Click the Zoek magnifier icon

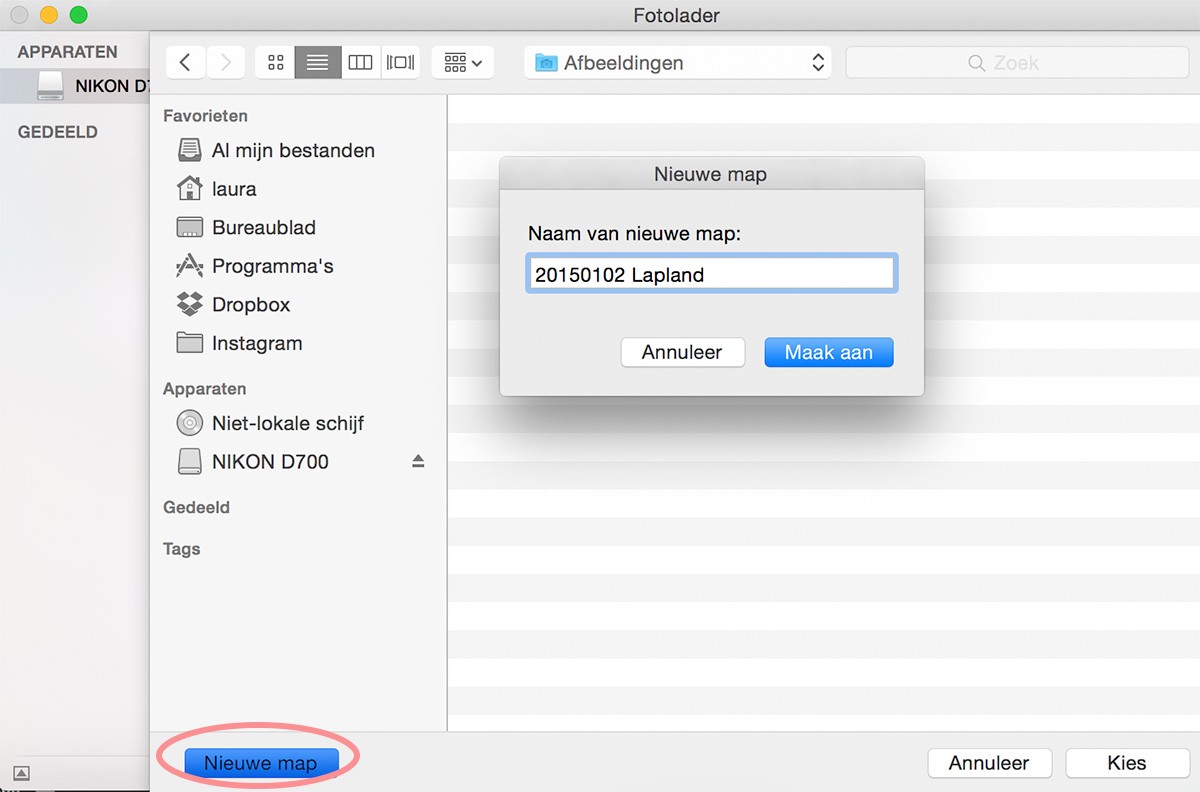click(975, 62)
